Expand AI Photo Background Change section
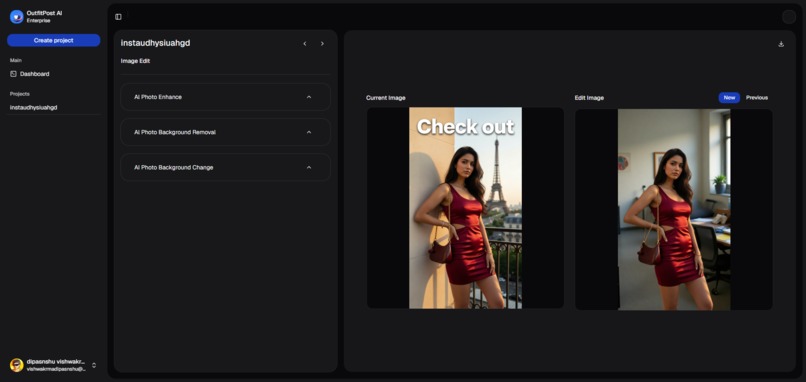Viewport: 806px width, 382px height. click(226, 168)
